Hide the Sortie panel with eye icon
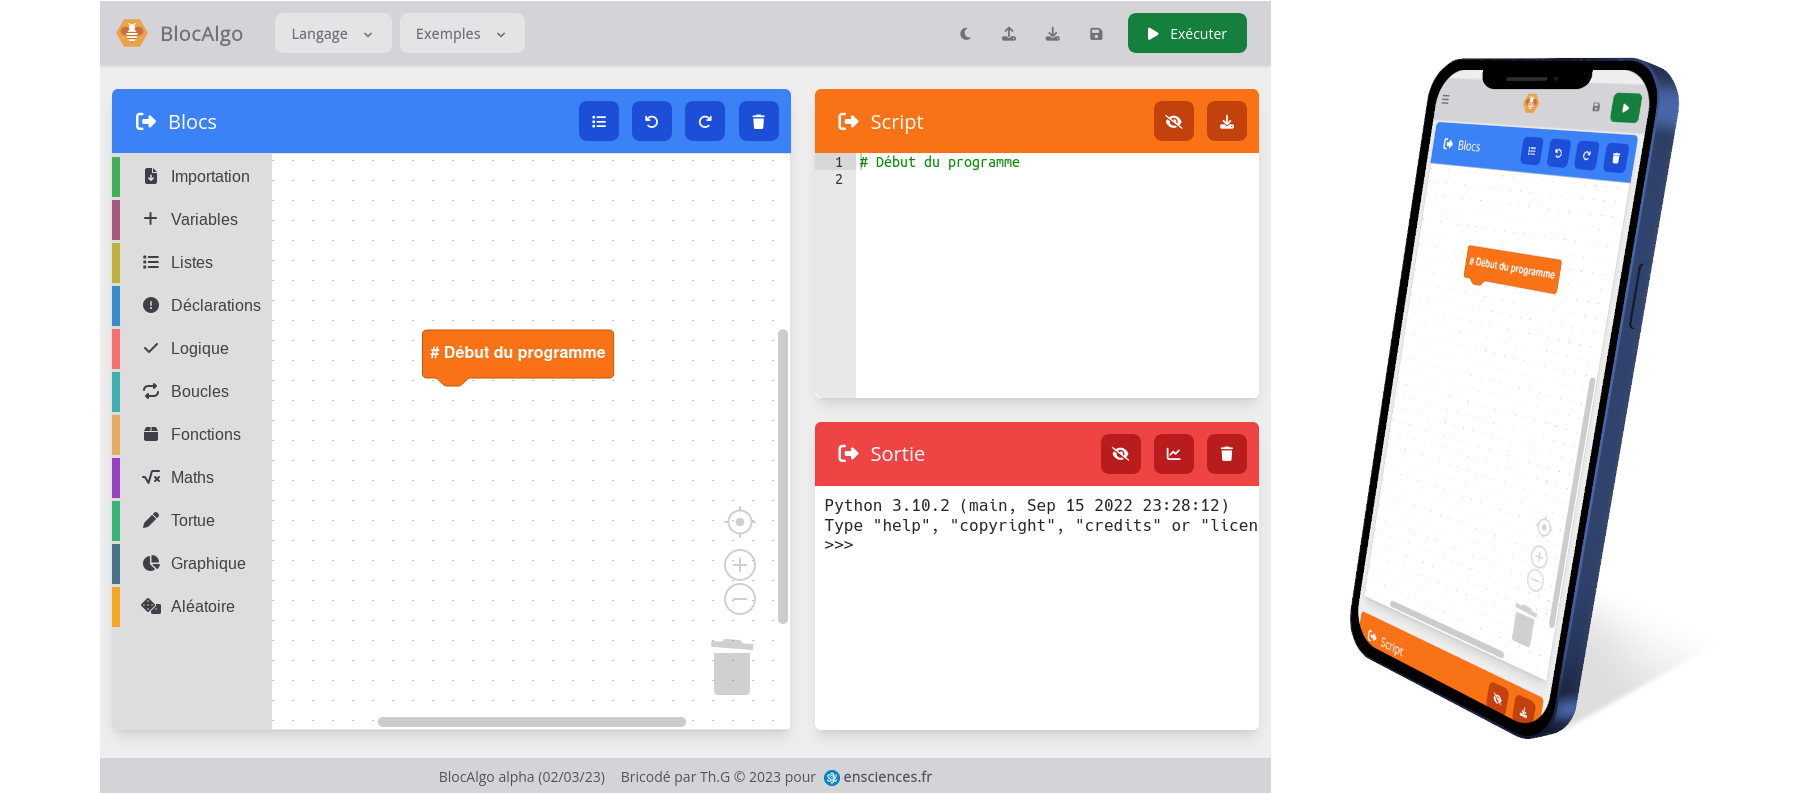The image size is (1800, 793). click(x=1120, y=454)
